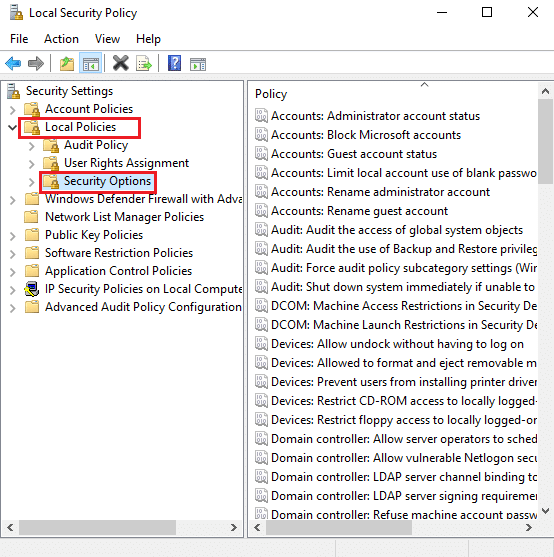Viewport: 554px width, 557px height.
Task: Expand Advanced Audit Policy Configuration node
Action: (x=12, y=308)
